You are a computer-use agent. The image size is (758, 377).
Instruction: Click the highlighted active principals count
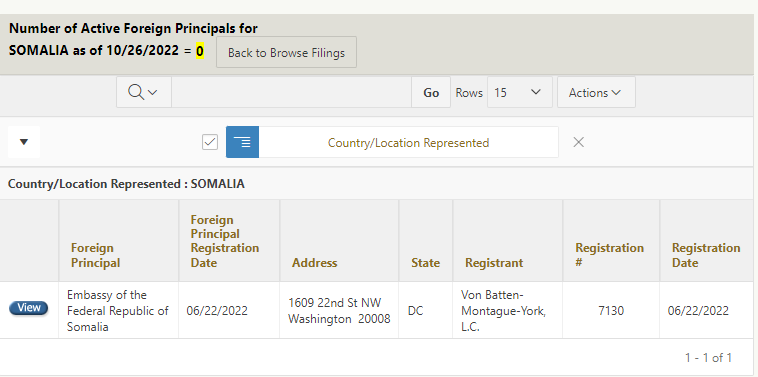click(x=200, y=50)
